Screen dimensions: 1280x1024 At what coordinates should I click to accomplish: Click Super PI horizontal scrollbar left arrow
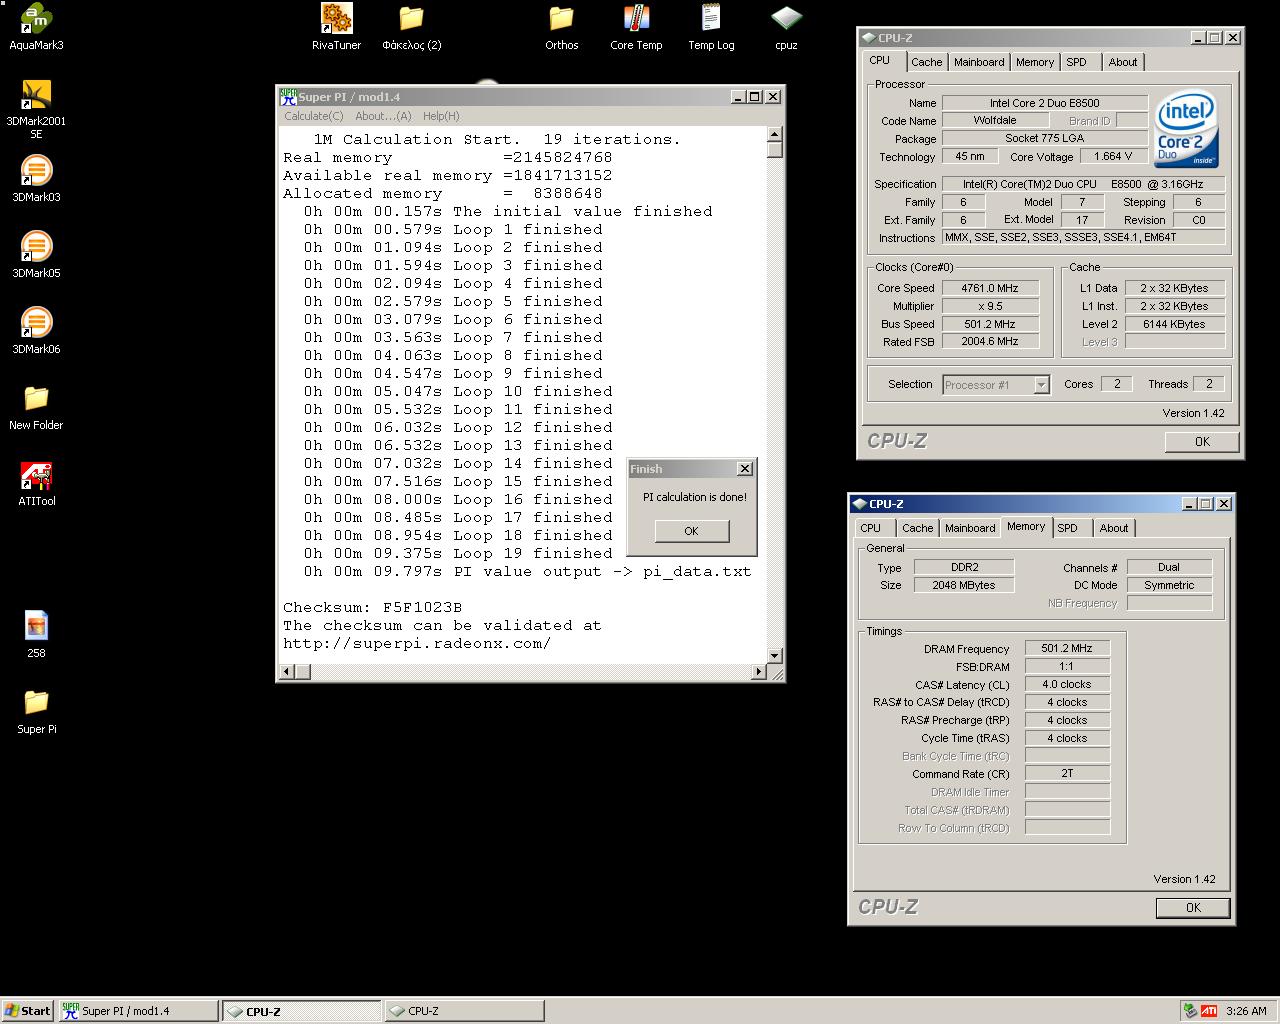click(287, 671)
